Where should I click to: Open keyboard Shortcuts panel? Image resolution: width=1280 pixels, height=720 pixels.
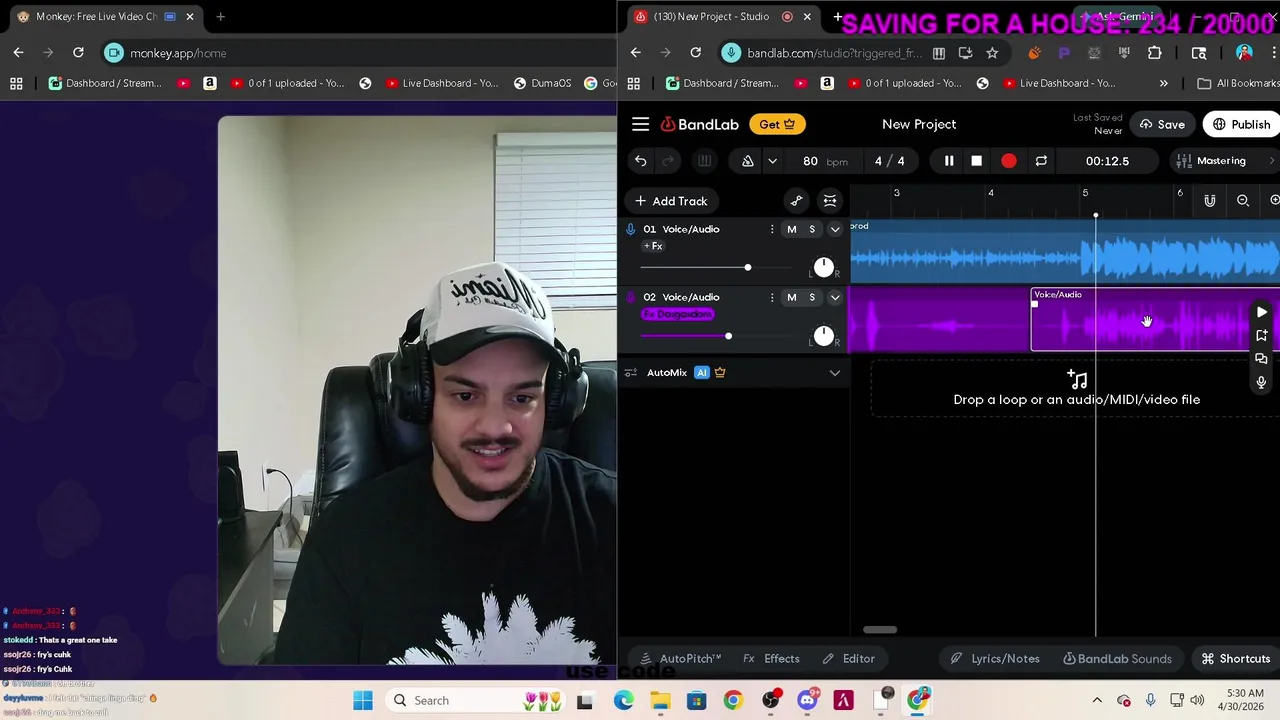point(1236,659)
